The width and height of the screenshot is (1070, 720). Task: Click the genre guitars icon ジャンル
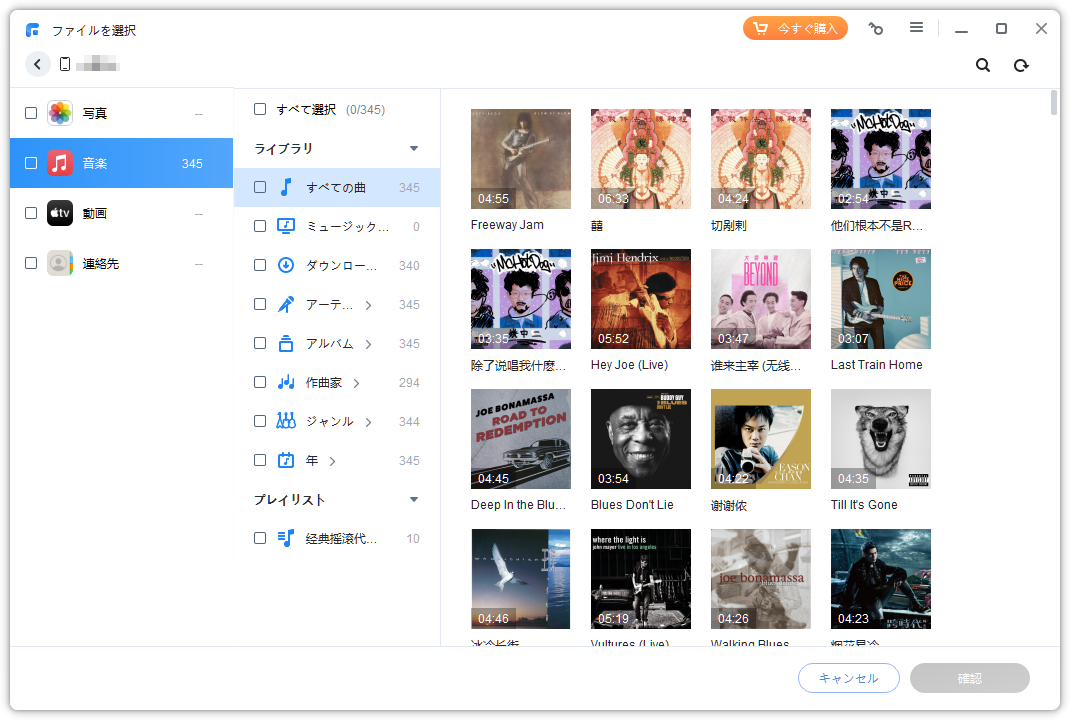286,421
